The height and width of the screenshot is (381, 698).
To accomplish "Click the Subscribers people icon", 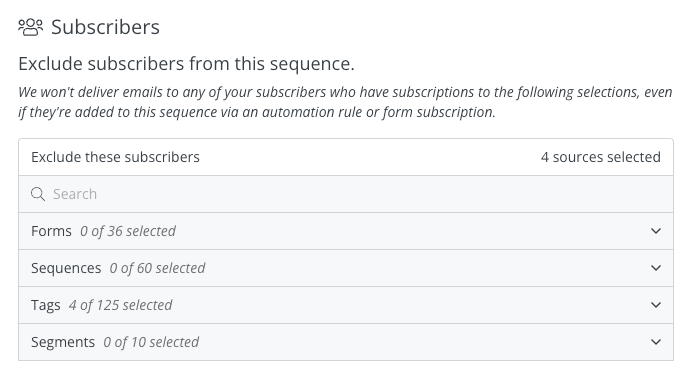I will pyautogui.click(x=30, y=27).
